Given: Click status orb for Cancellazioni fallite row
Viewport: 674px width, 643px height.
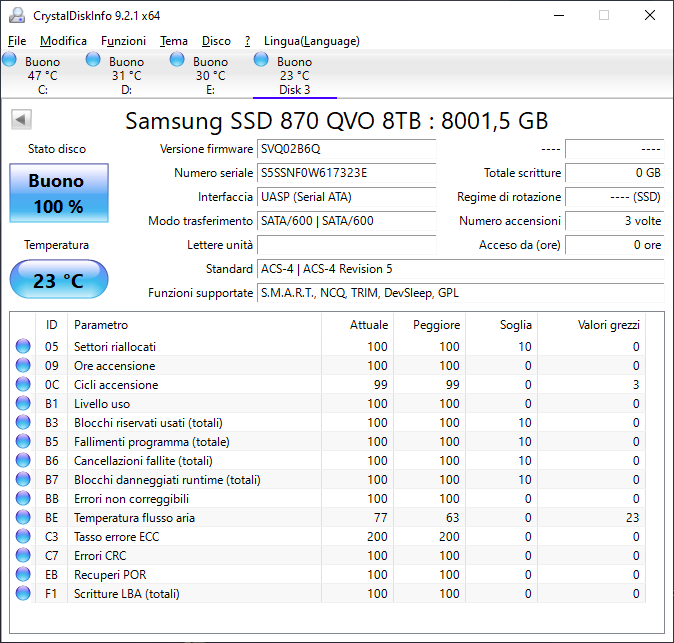Looking at the screenshot, I should [x=23, y=460].
